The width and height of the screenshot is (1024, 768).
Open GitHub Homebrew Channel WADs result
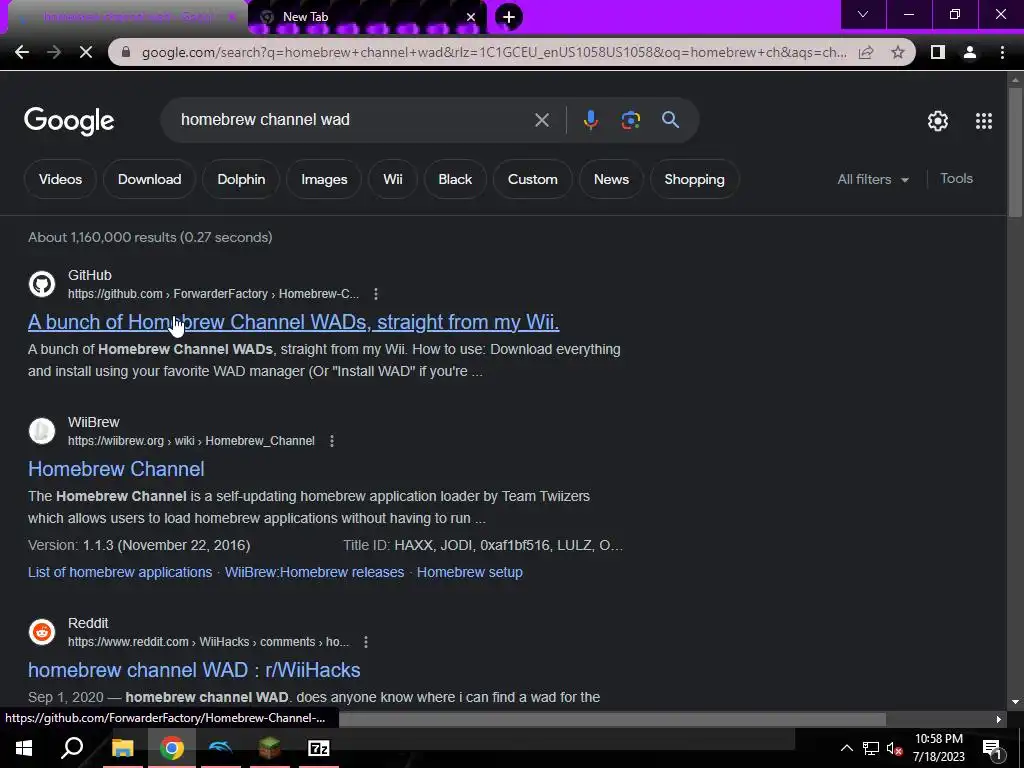293,323
